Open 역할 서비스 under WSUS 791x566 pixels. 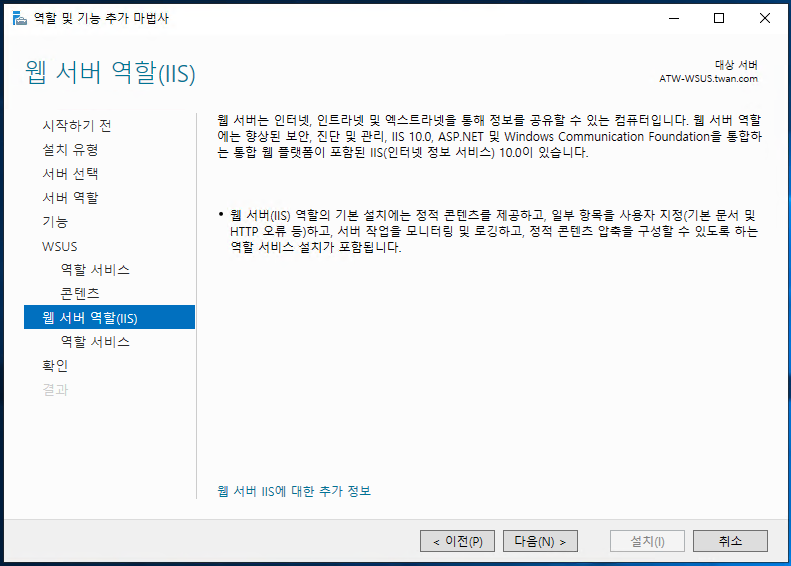click(x=95, y=270)
